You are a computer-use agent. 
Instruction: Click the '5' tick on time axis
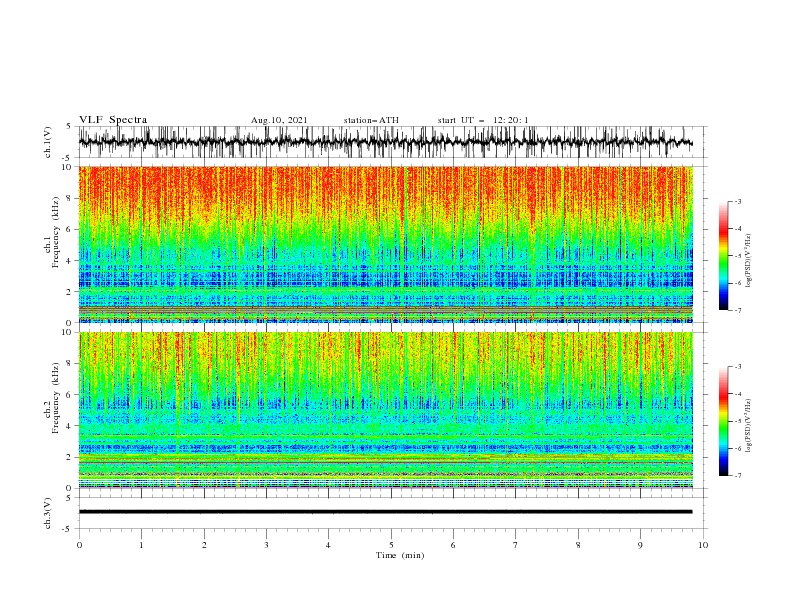pyautogui.click(x=391, y=545)
